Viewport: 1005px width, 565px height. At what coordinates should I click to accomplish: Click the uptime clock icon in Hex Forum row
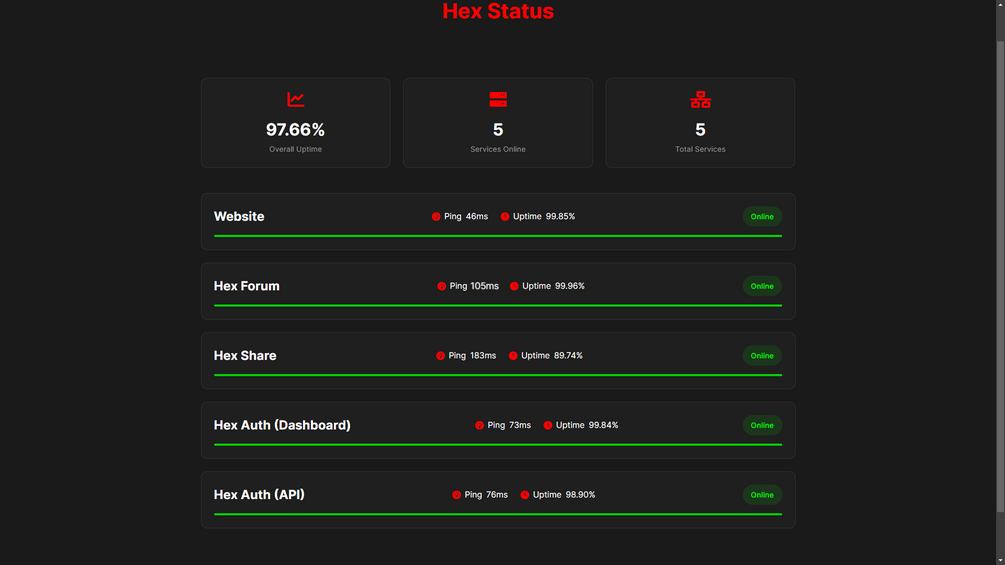tap(514, 286)
